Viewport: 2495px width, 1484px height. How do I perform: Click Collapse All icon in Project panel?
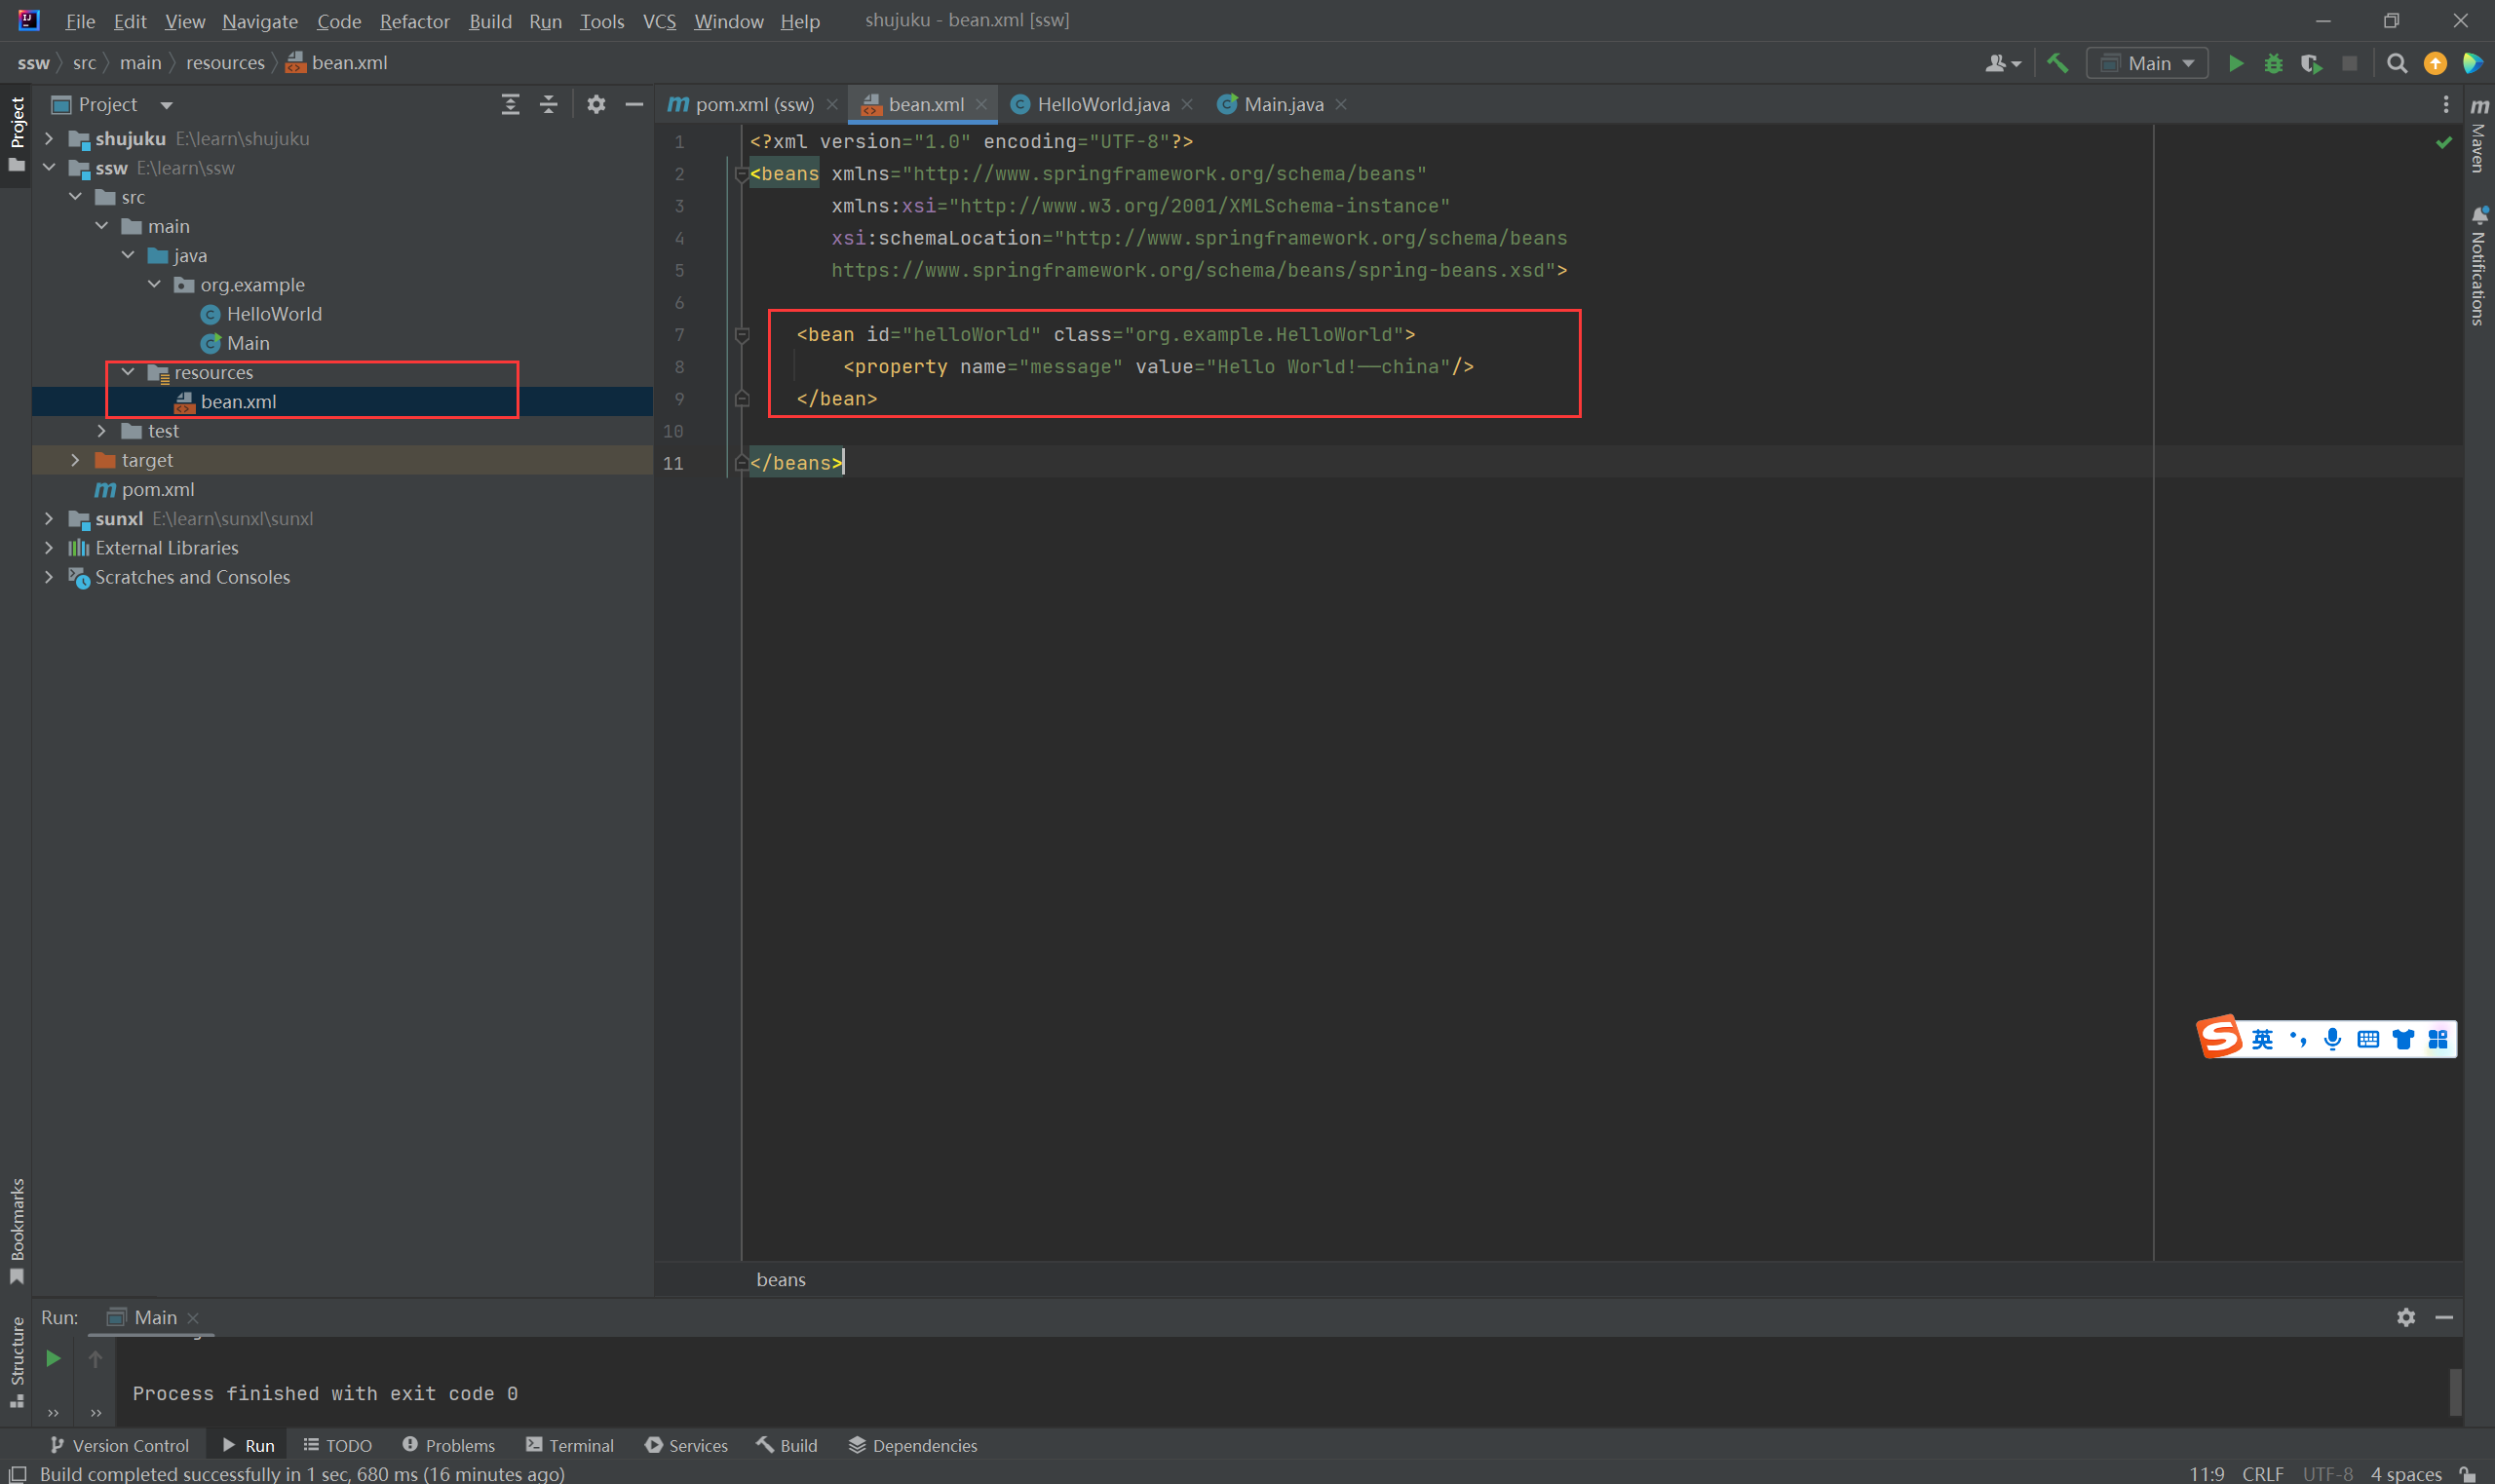(x=548, y=104)
